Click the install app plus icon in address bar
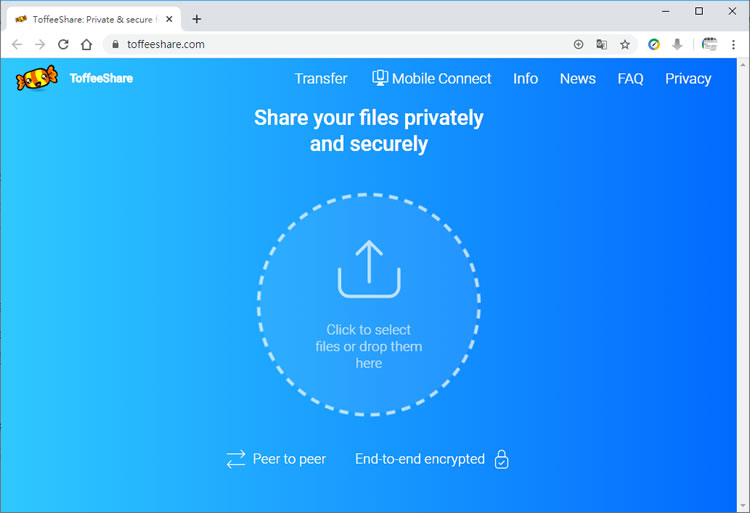The image size is (750, 513). point(578,44)
